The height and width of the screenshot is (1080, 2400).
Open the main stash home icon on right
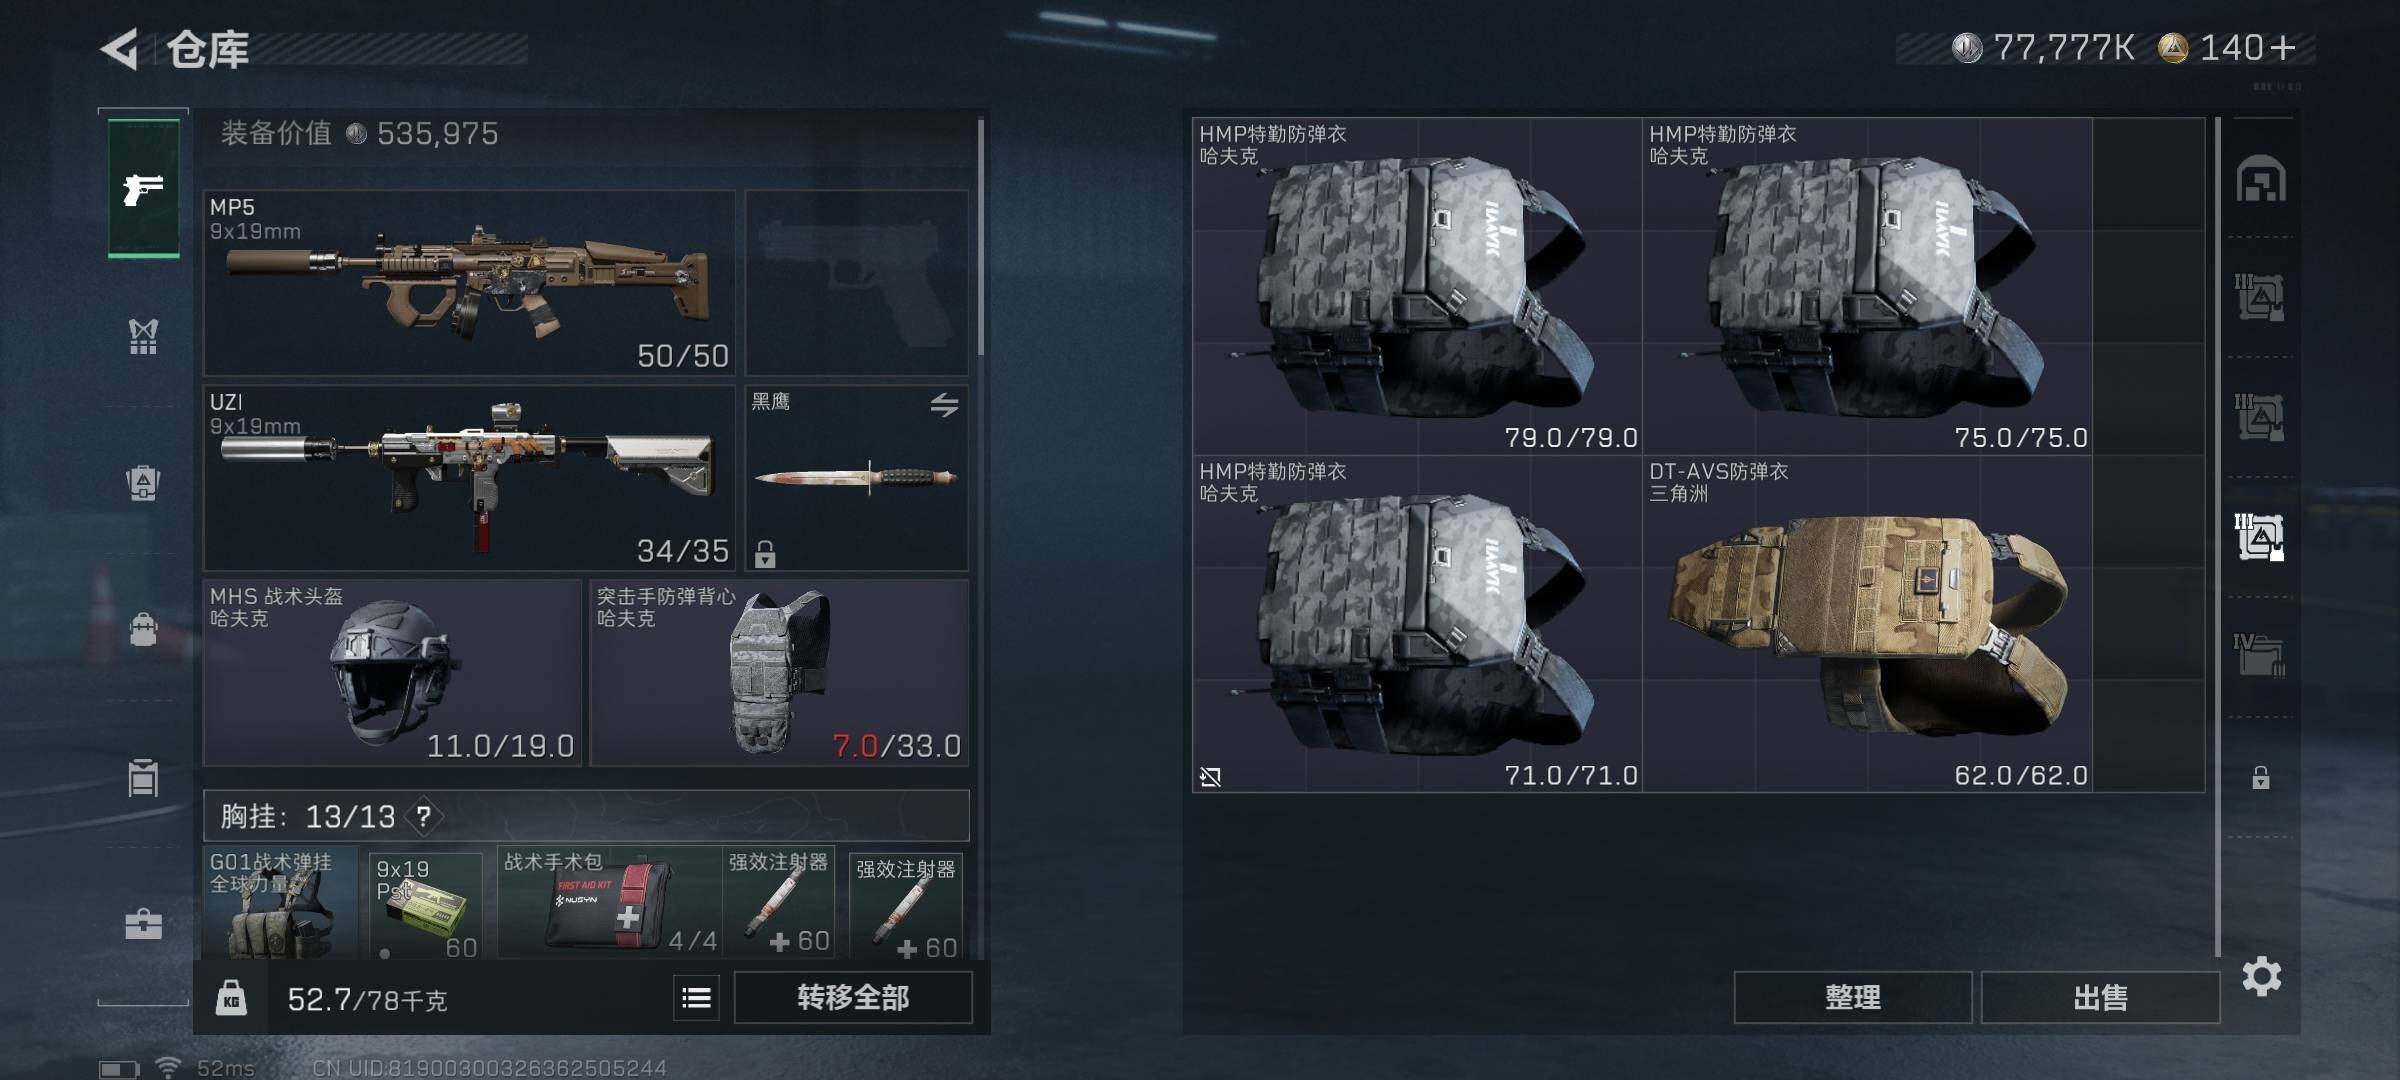(2260, 179)
